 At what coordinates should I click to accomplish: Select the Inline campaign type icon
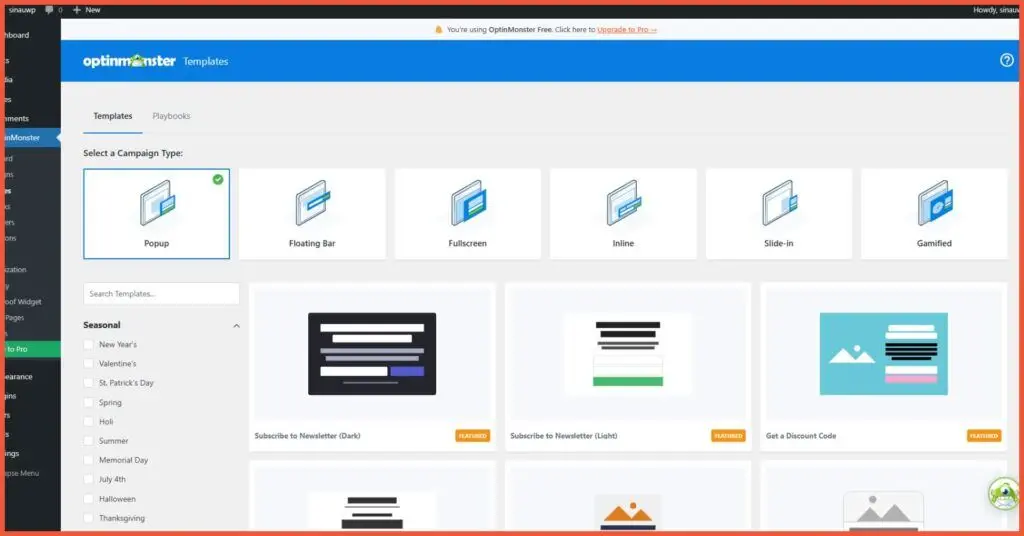point(623,205)
